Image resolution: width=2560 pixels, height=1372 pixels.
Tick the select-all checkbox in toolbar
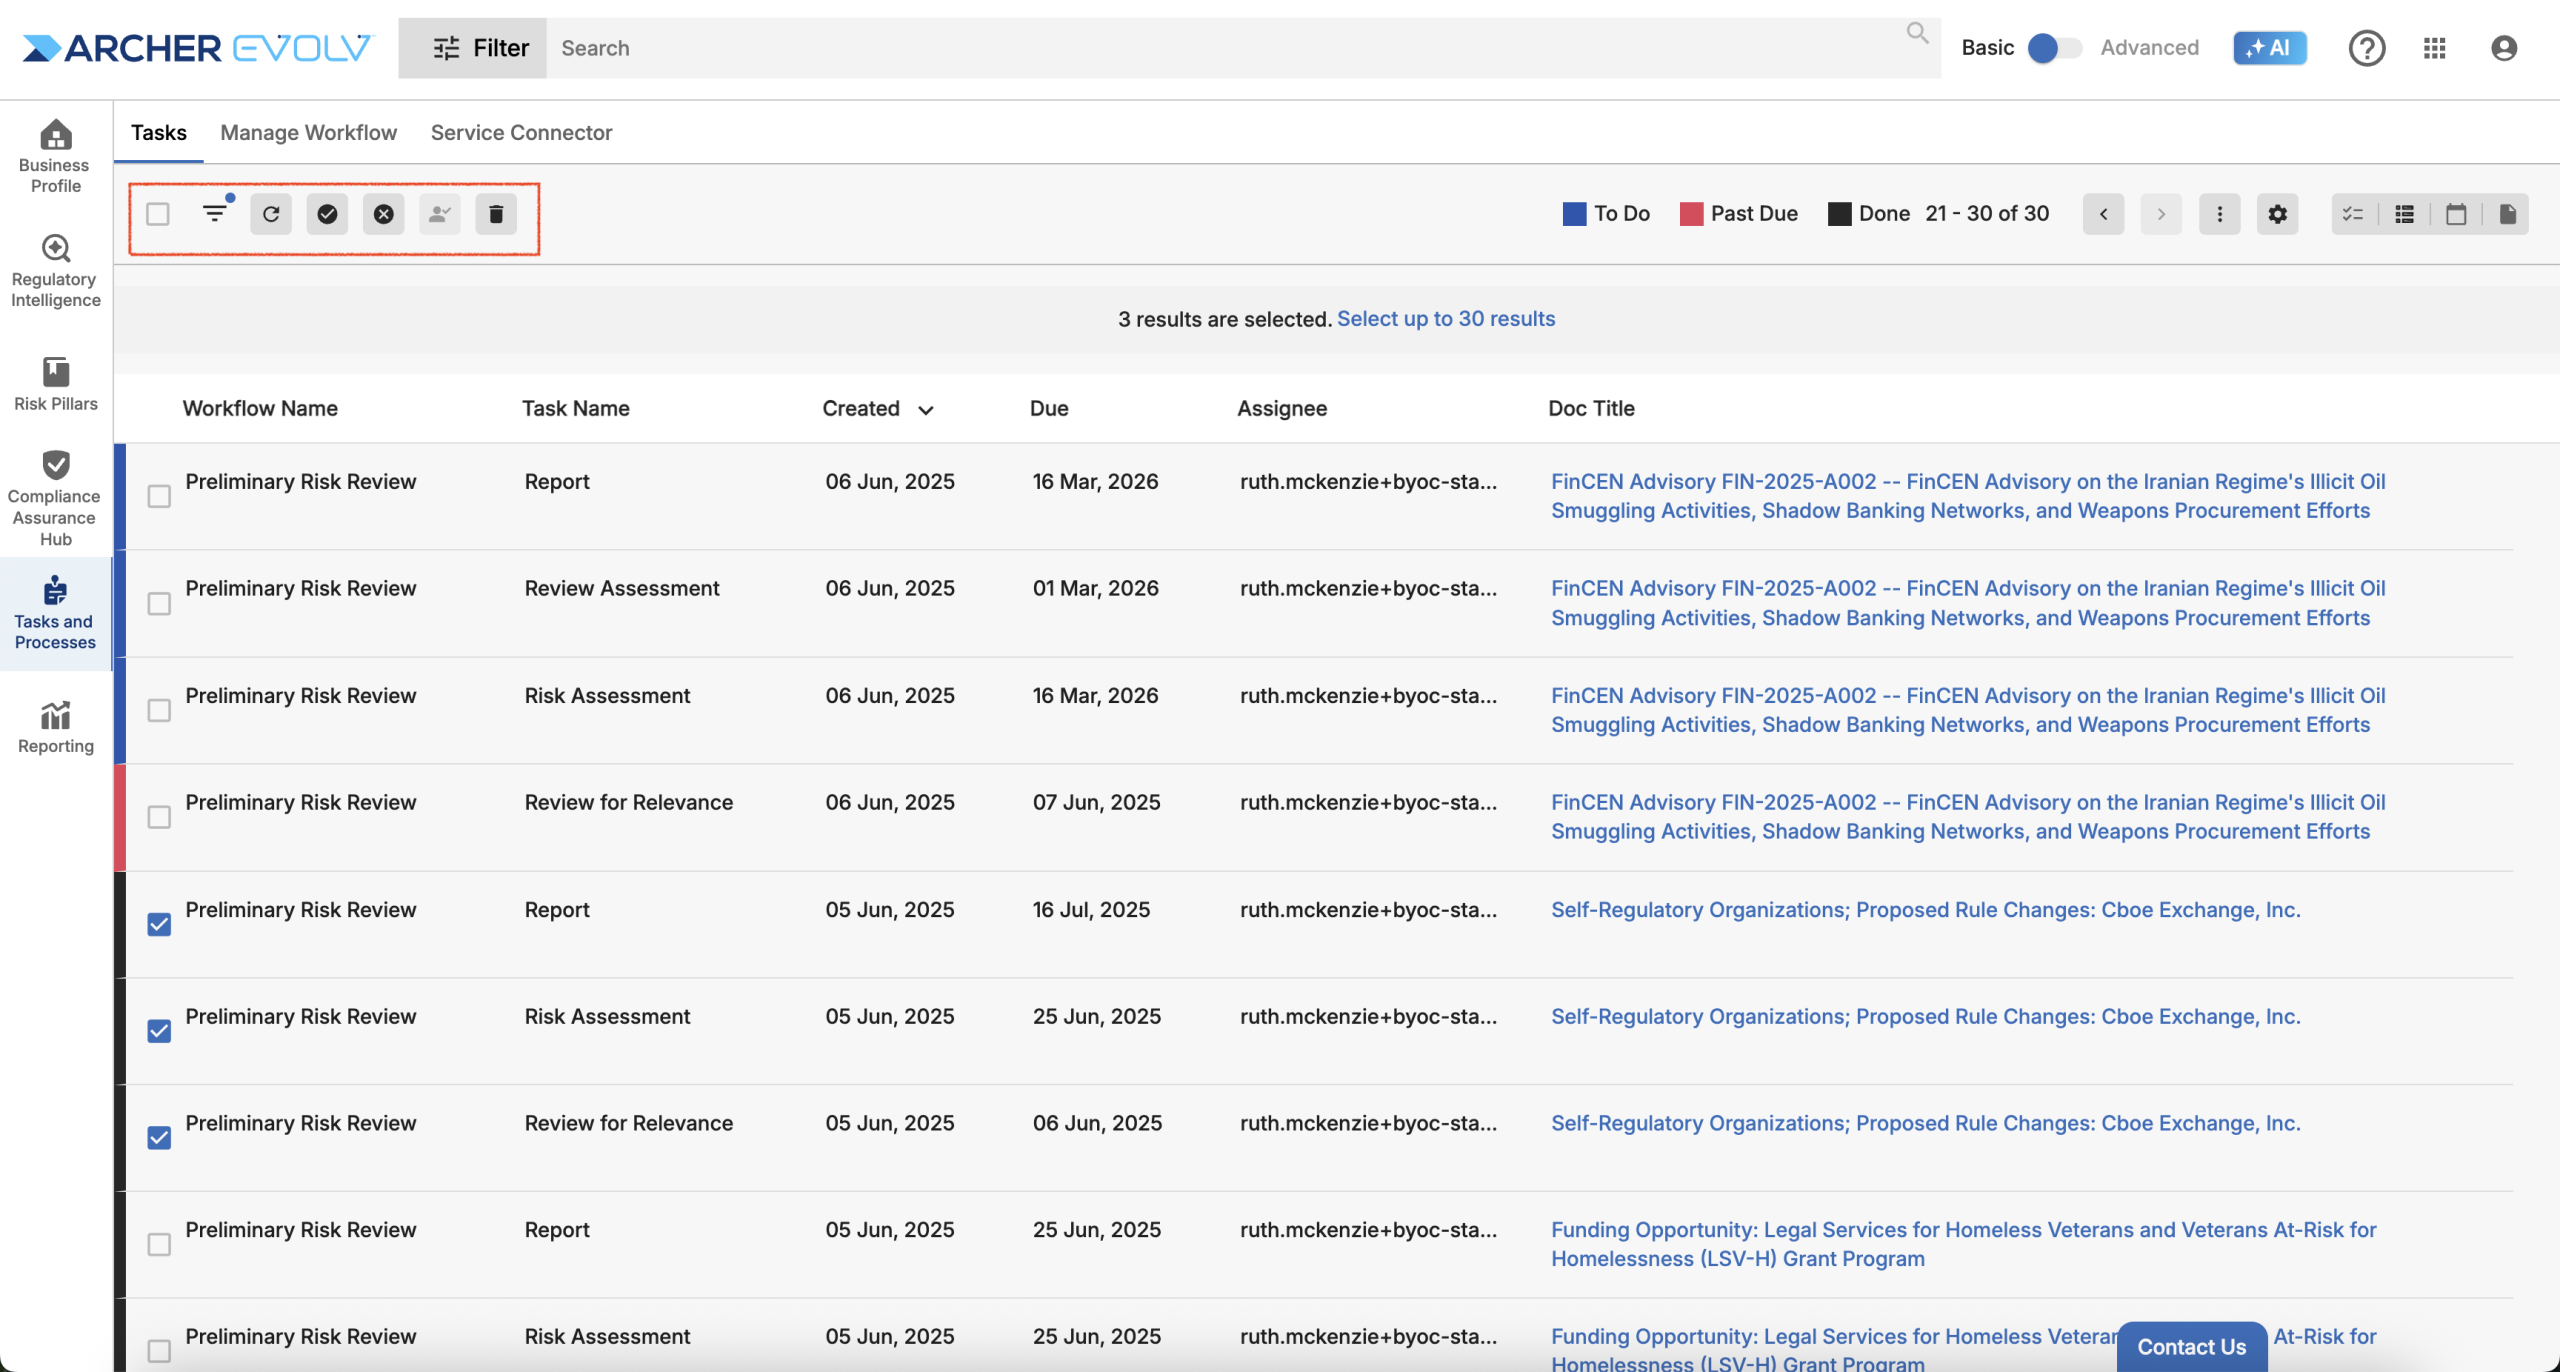point(158,214)
